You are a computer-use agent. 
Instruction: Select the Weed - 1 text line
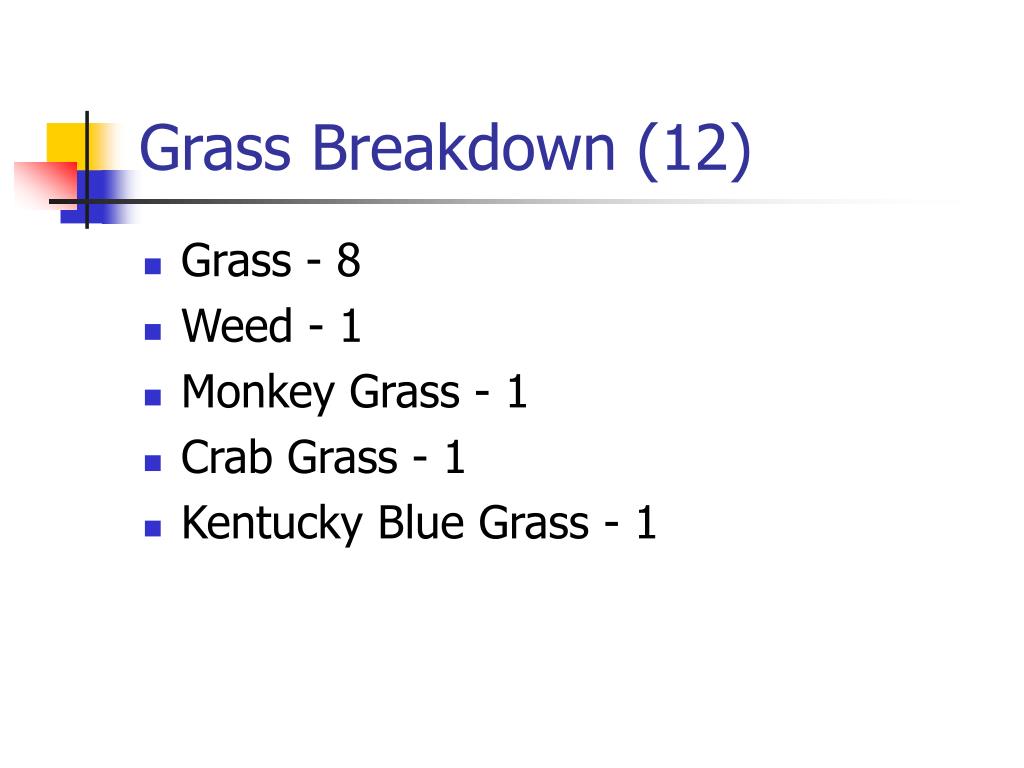click(x=271, y=325)
